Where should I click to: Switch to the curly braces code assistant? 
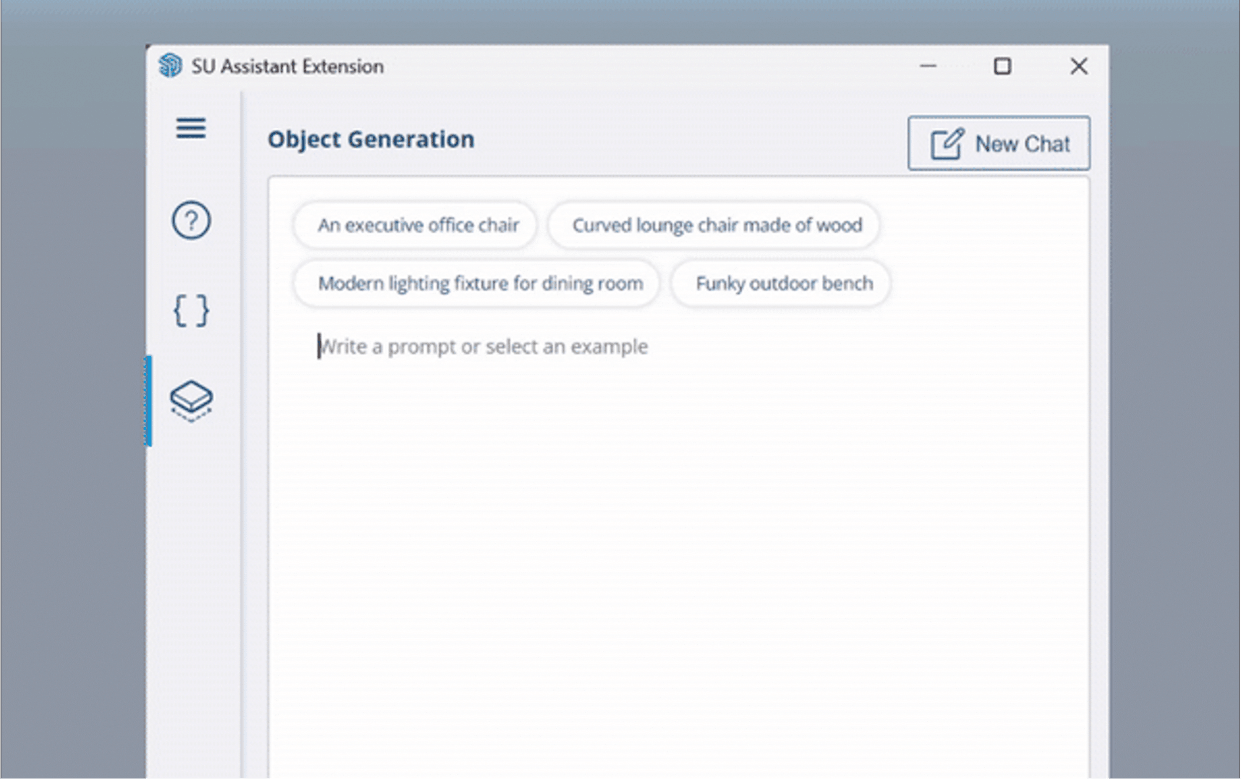[191, 311]
